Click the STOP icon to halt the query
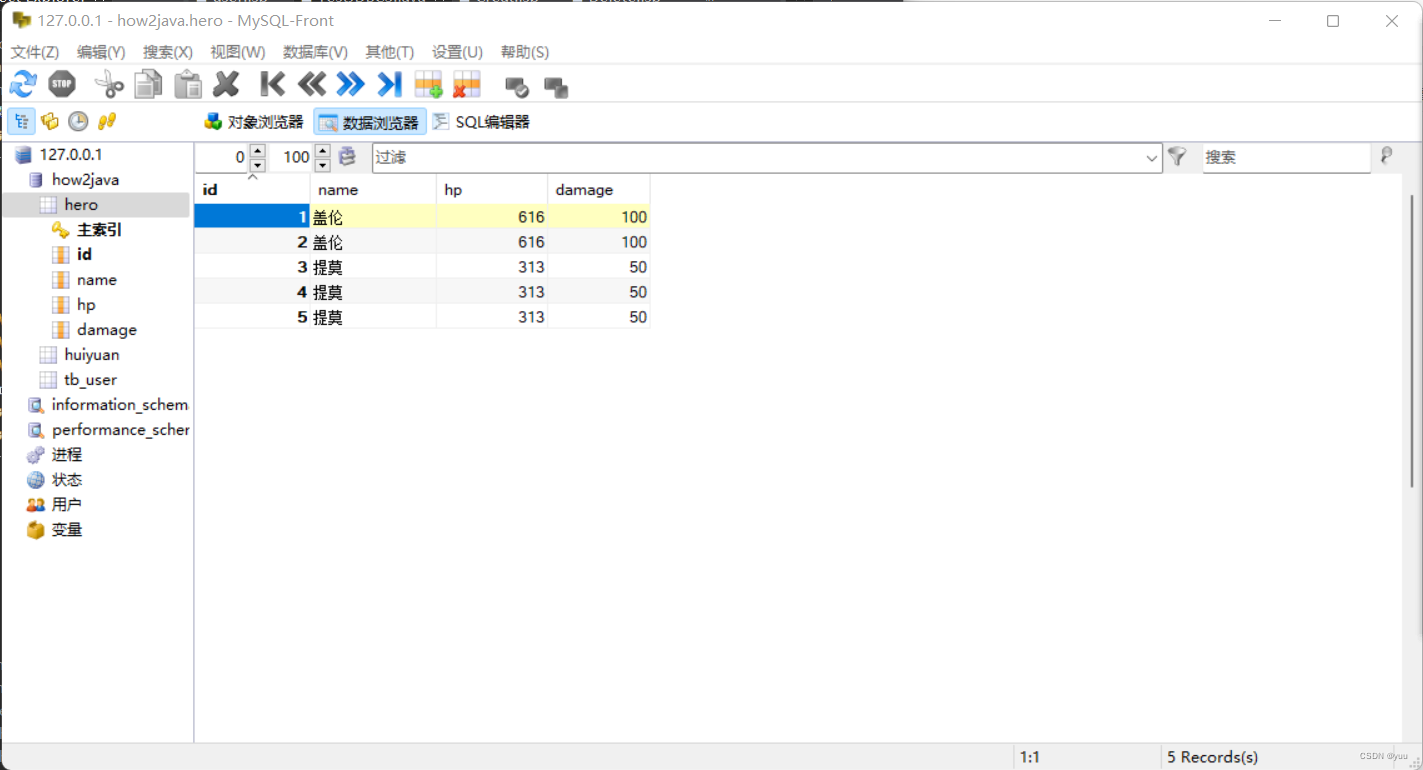The height and width of the screenshot is (770, 1423). point(61,84)
